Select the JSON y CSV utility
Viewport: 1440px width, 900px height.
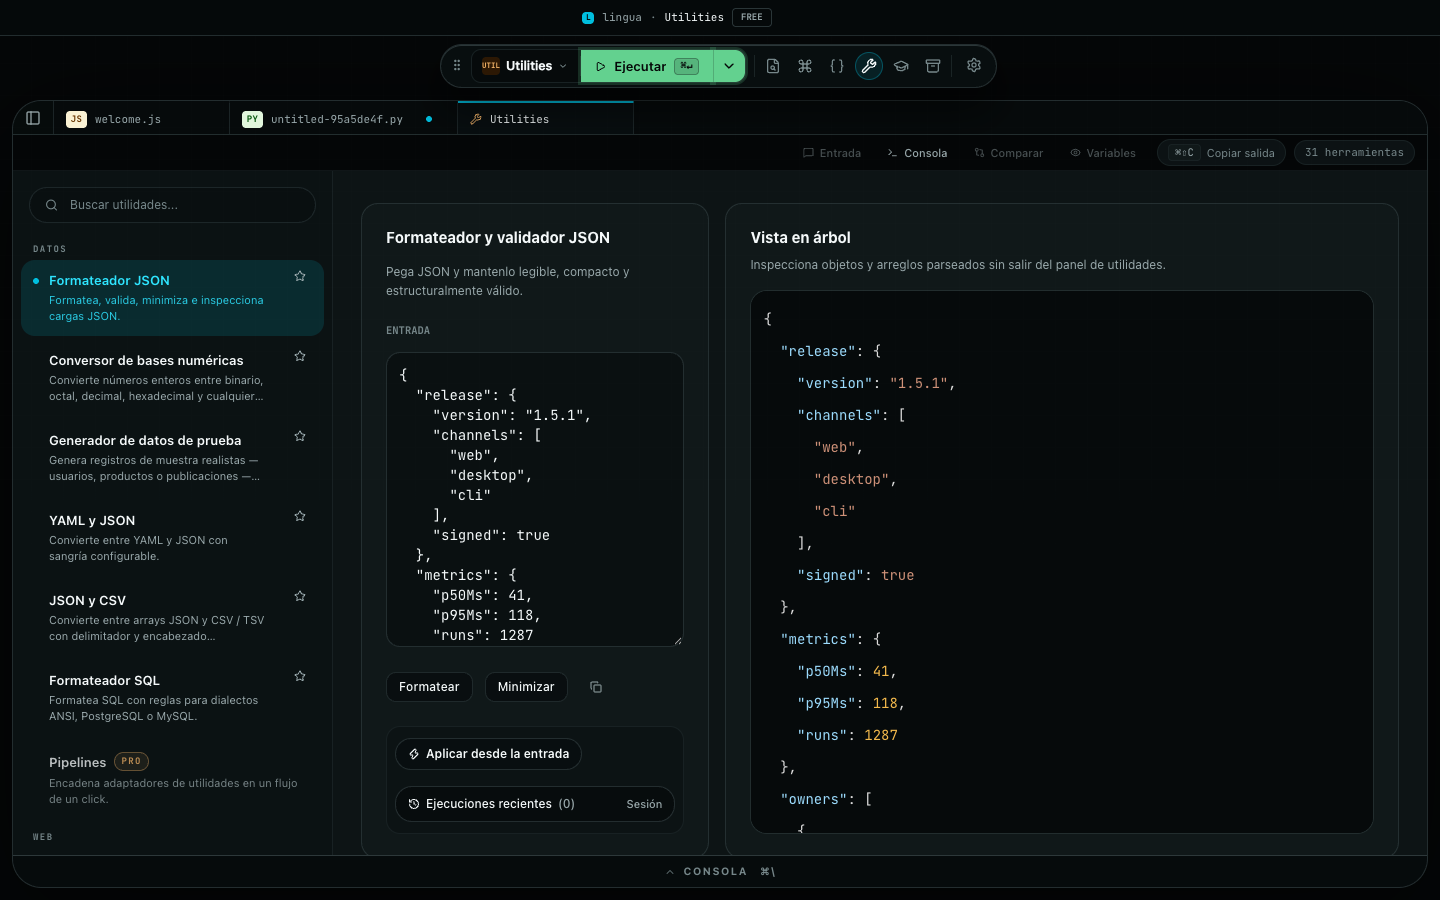click(172, 618)
